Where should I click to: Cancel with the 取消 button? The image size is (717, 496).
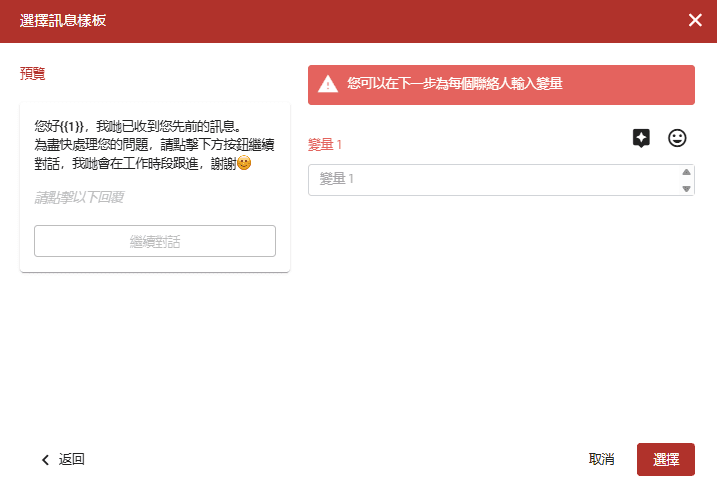click(x=601, y=459)
